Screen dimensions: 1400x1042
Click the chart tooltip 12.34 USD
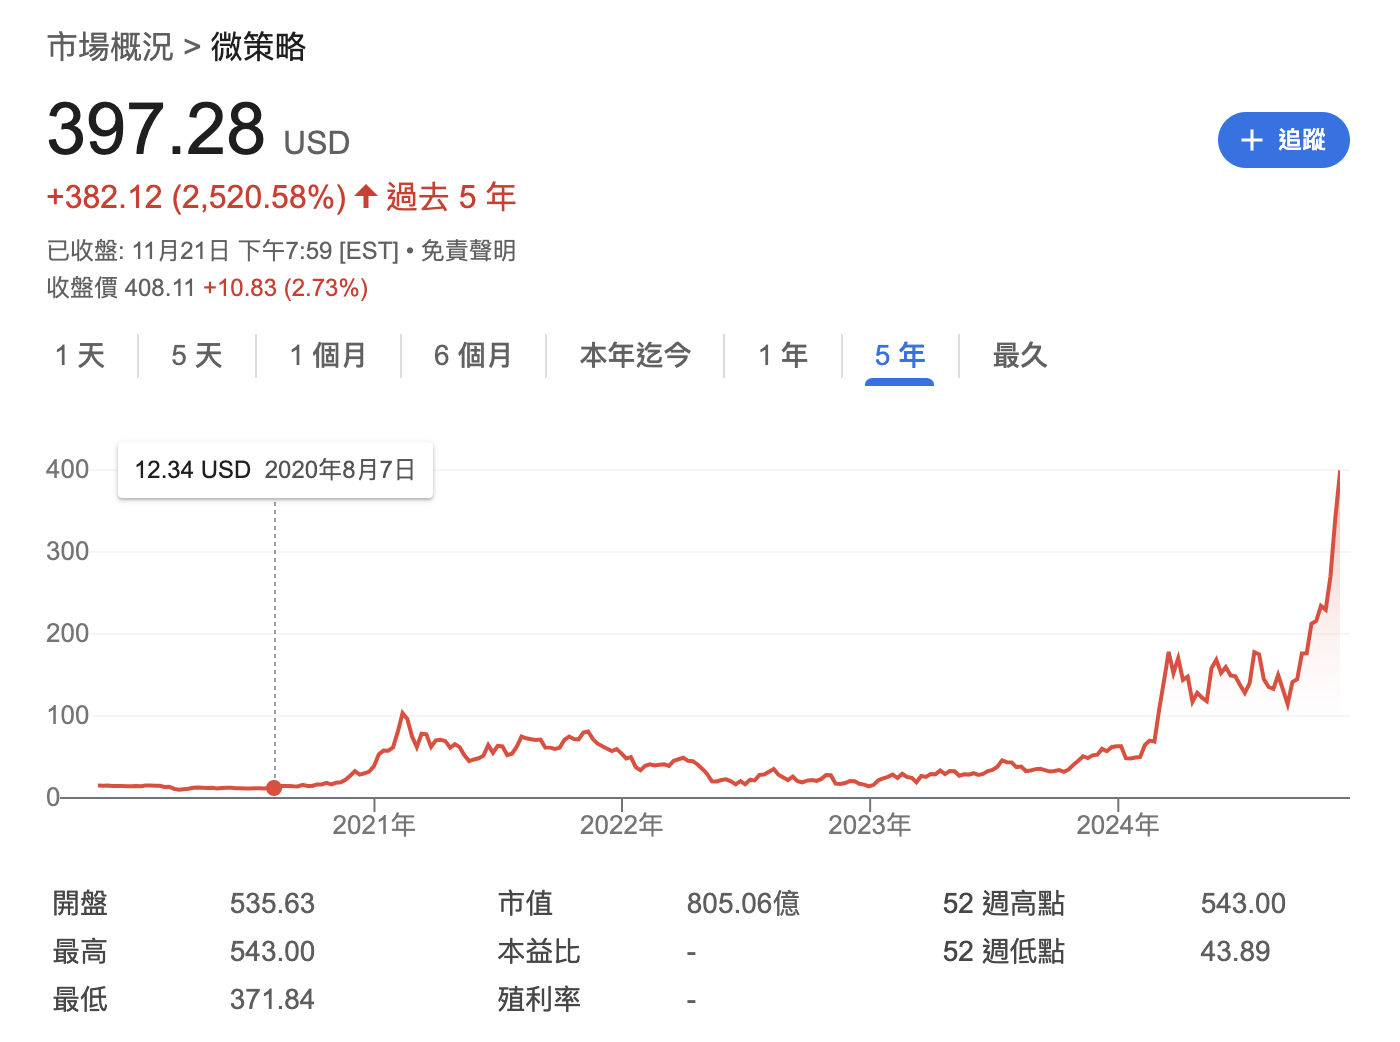(x=275, y=470)
